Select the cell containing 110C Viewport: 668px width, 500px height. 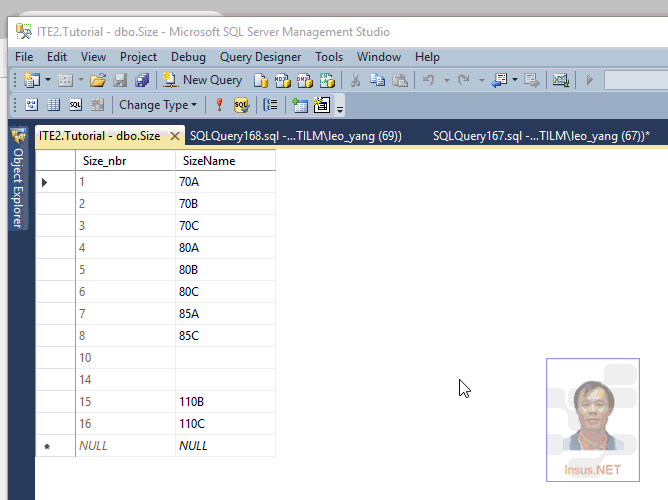tap(225, 424)
